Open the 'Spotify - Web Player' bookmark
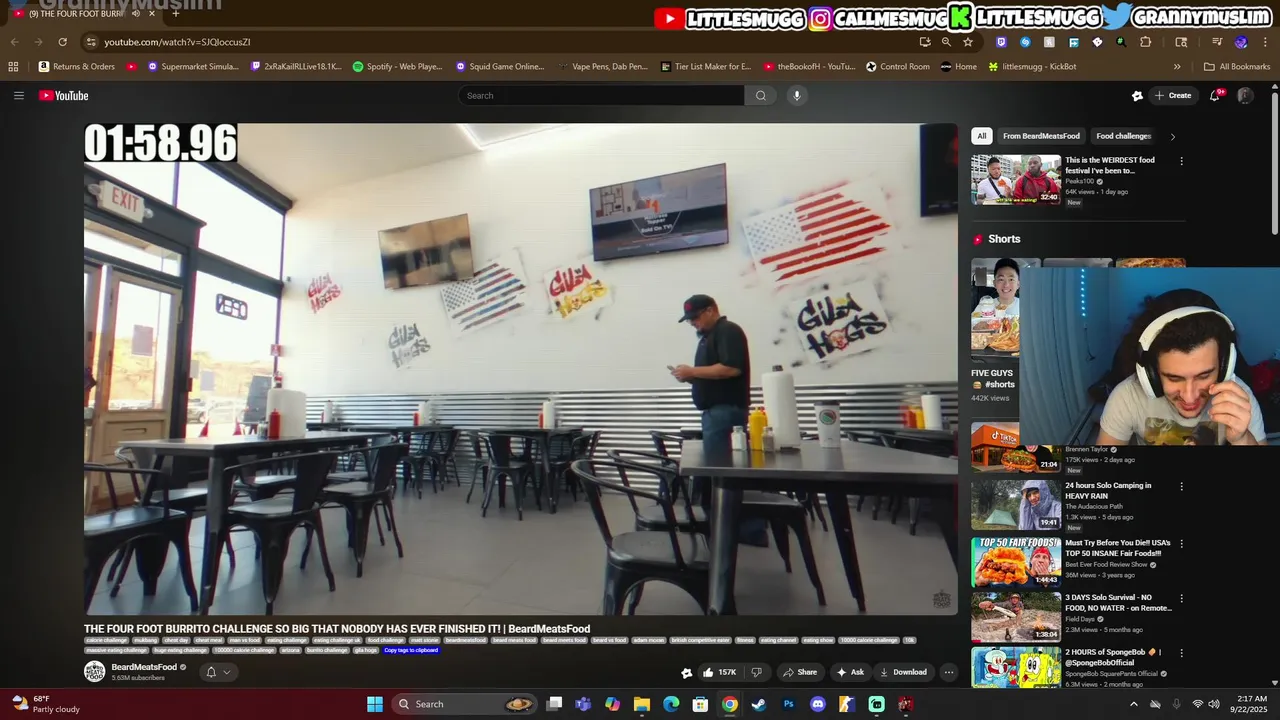 click(x=397, y=66)
